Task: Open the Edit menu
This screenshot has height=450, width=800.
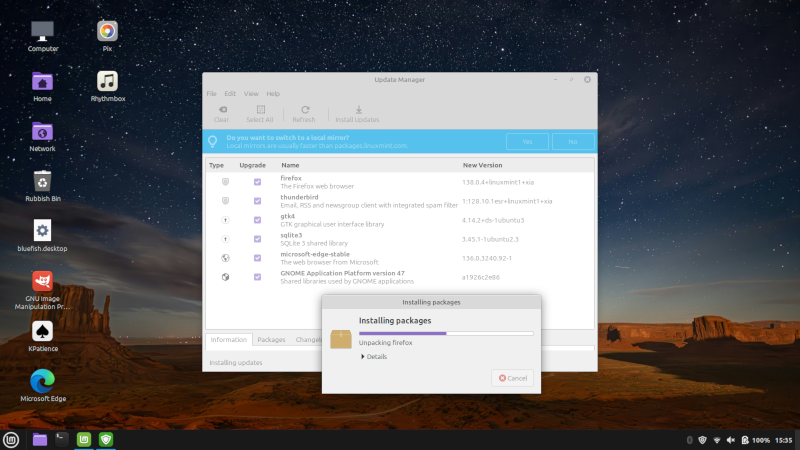Action: [x=230, y=93]
